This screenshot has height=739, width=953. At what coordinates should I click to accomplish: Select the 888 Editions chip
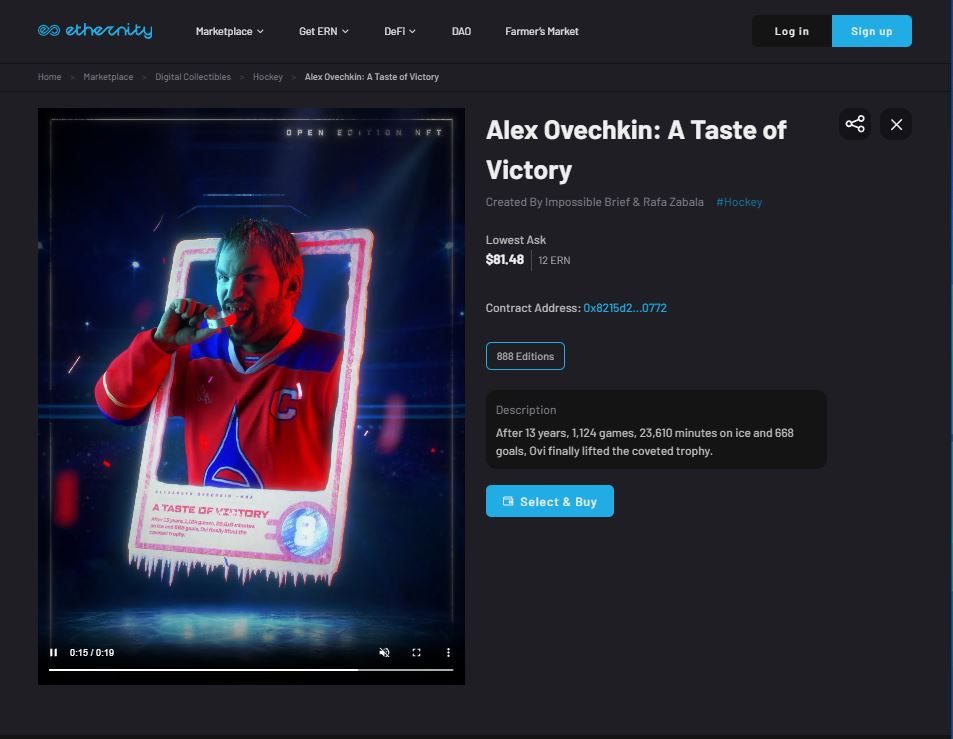525,356
